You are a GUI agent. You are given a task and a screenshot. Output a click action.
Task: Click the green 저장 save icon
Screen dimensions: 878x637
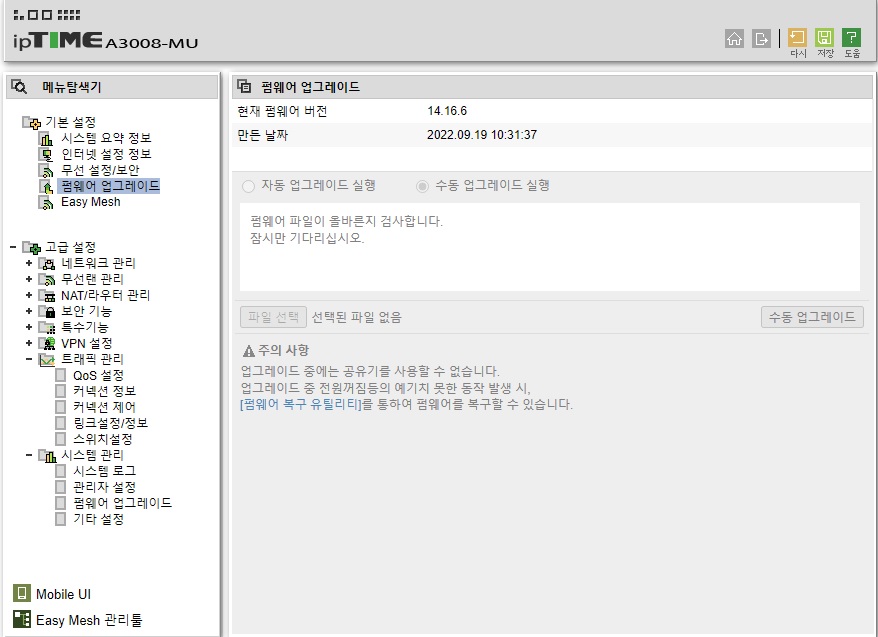pos(824,38)
